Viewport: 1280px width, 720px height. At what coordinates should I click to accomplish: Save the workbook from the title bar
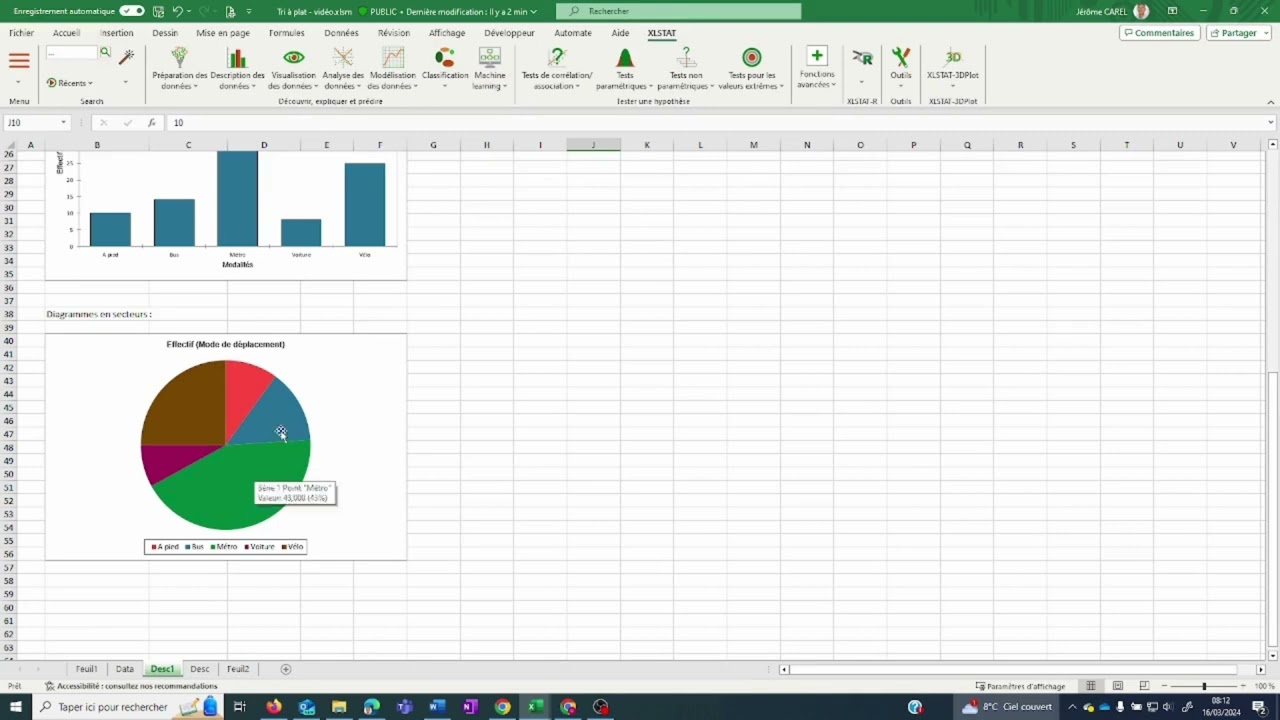(x=158, y=11)
